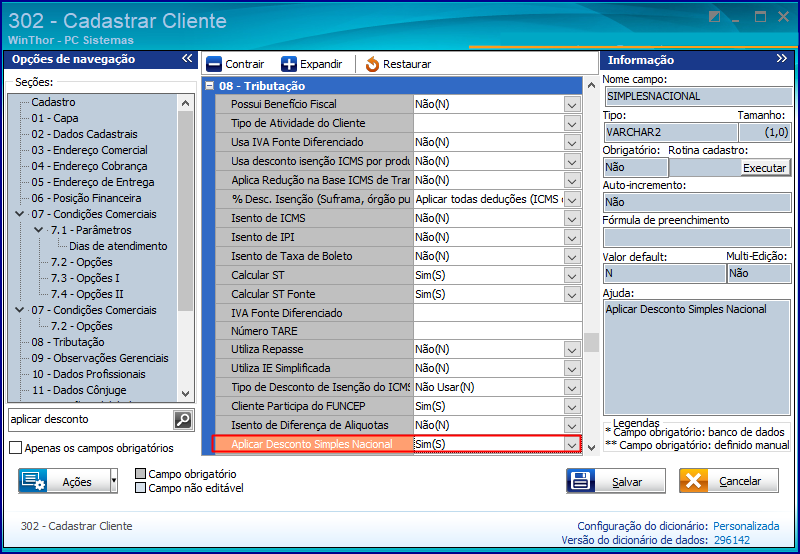Click the Cancelar button

[729, 481]
